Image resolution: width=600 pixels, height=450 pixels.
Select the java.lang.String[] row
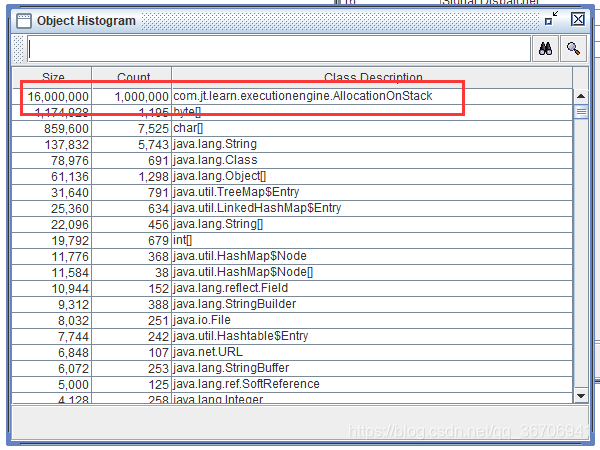(292, 224)
